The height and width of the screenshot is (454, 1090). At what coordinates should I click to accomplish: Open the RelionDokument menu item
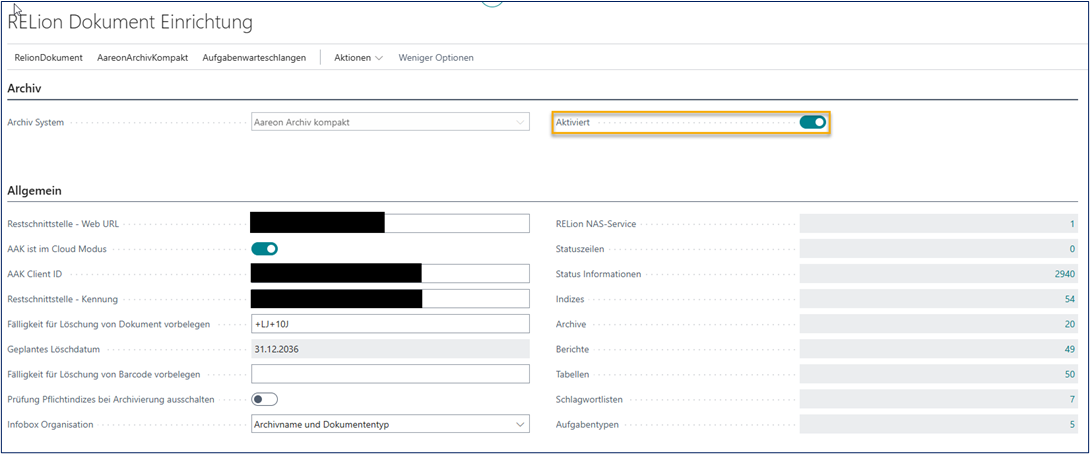coord(48,58)
